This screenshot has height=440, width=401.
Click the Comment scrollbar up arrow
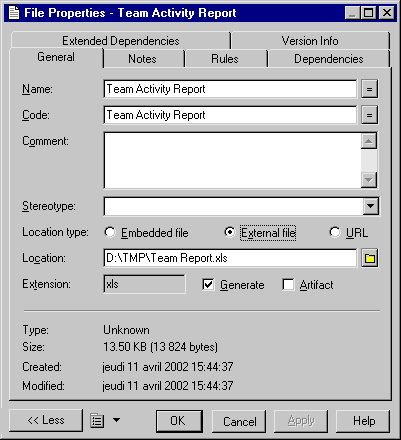point(369,141)
